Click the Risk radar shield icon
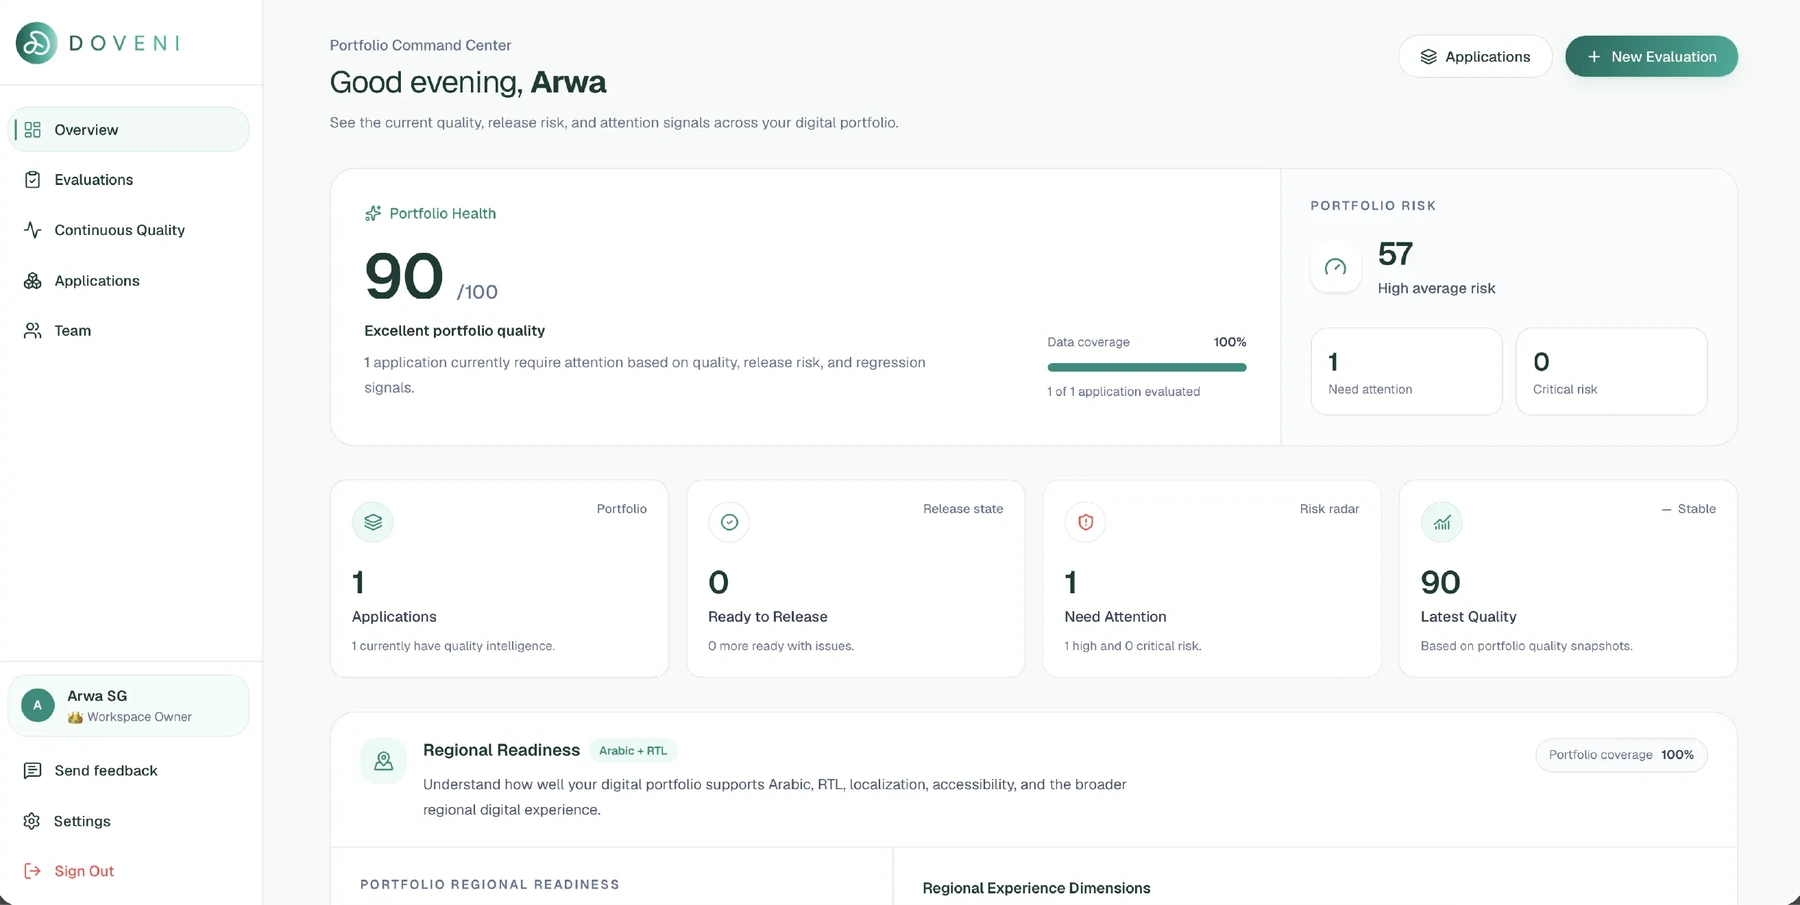 (1086, 522)
